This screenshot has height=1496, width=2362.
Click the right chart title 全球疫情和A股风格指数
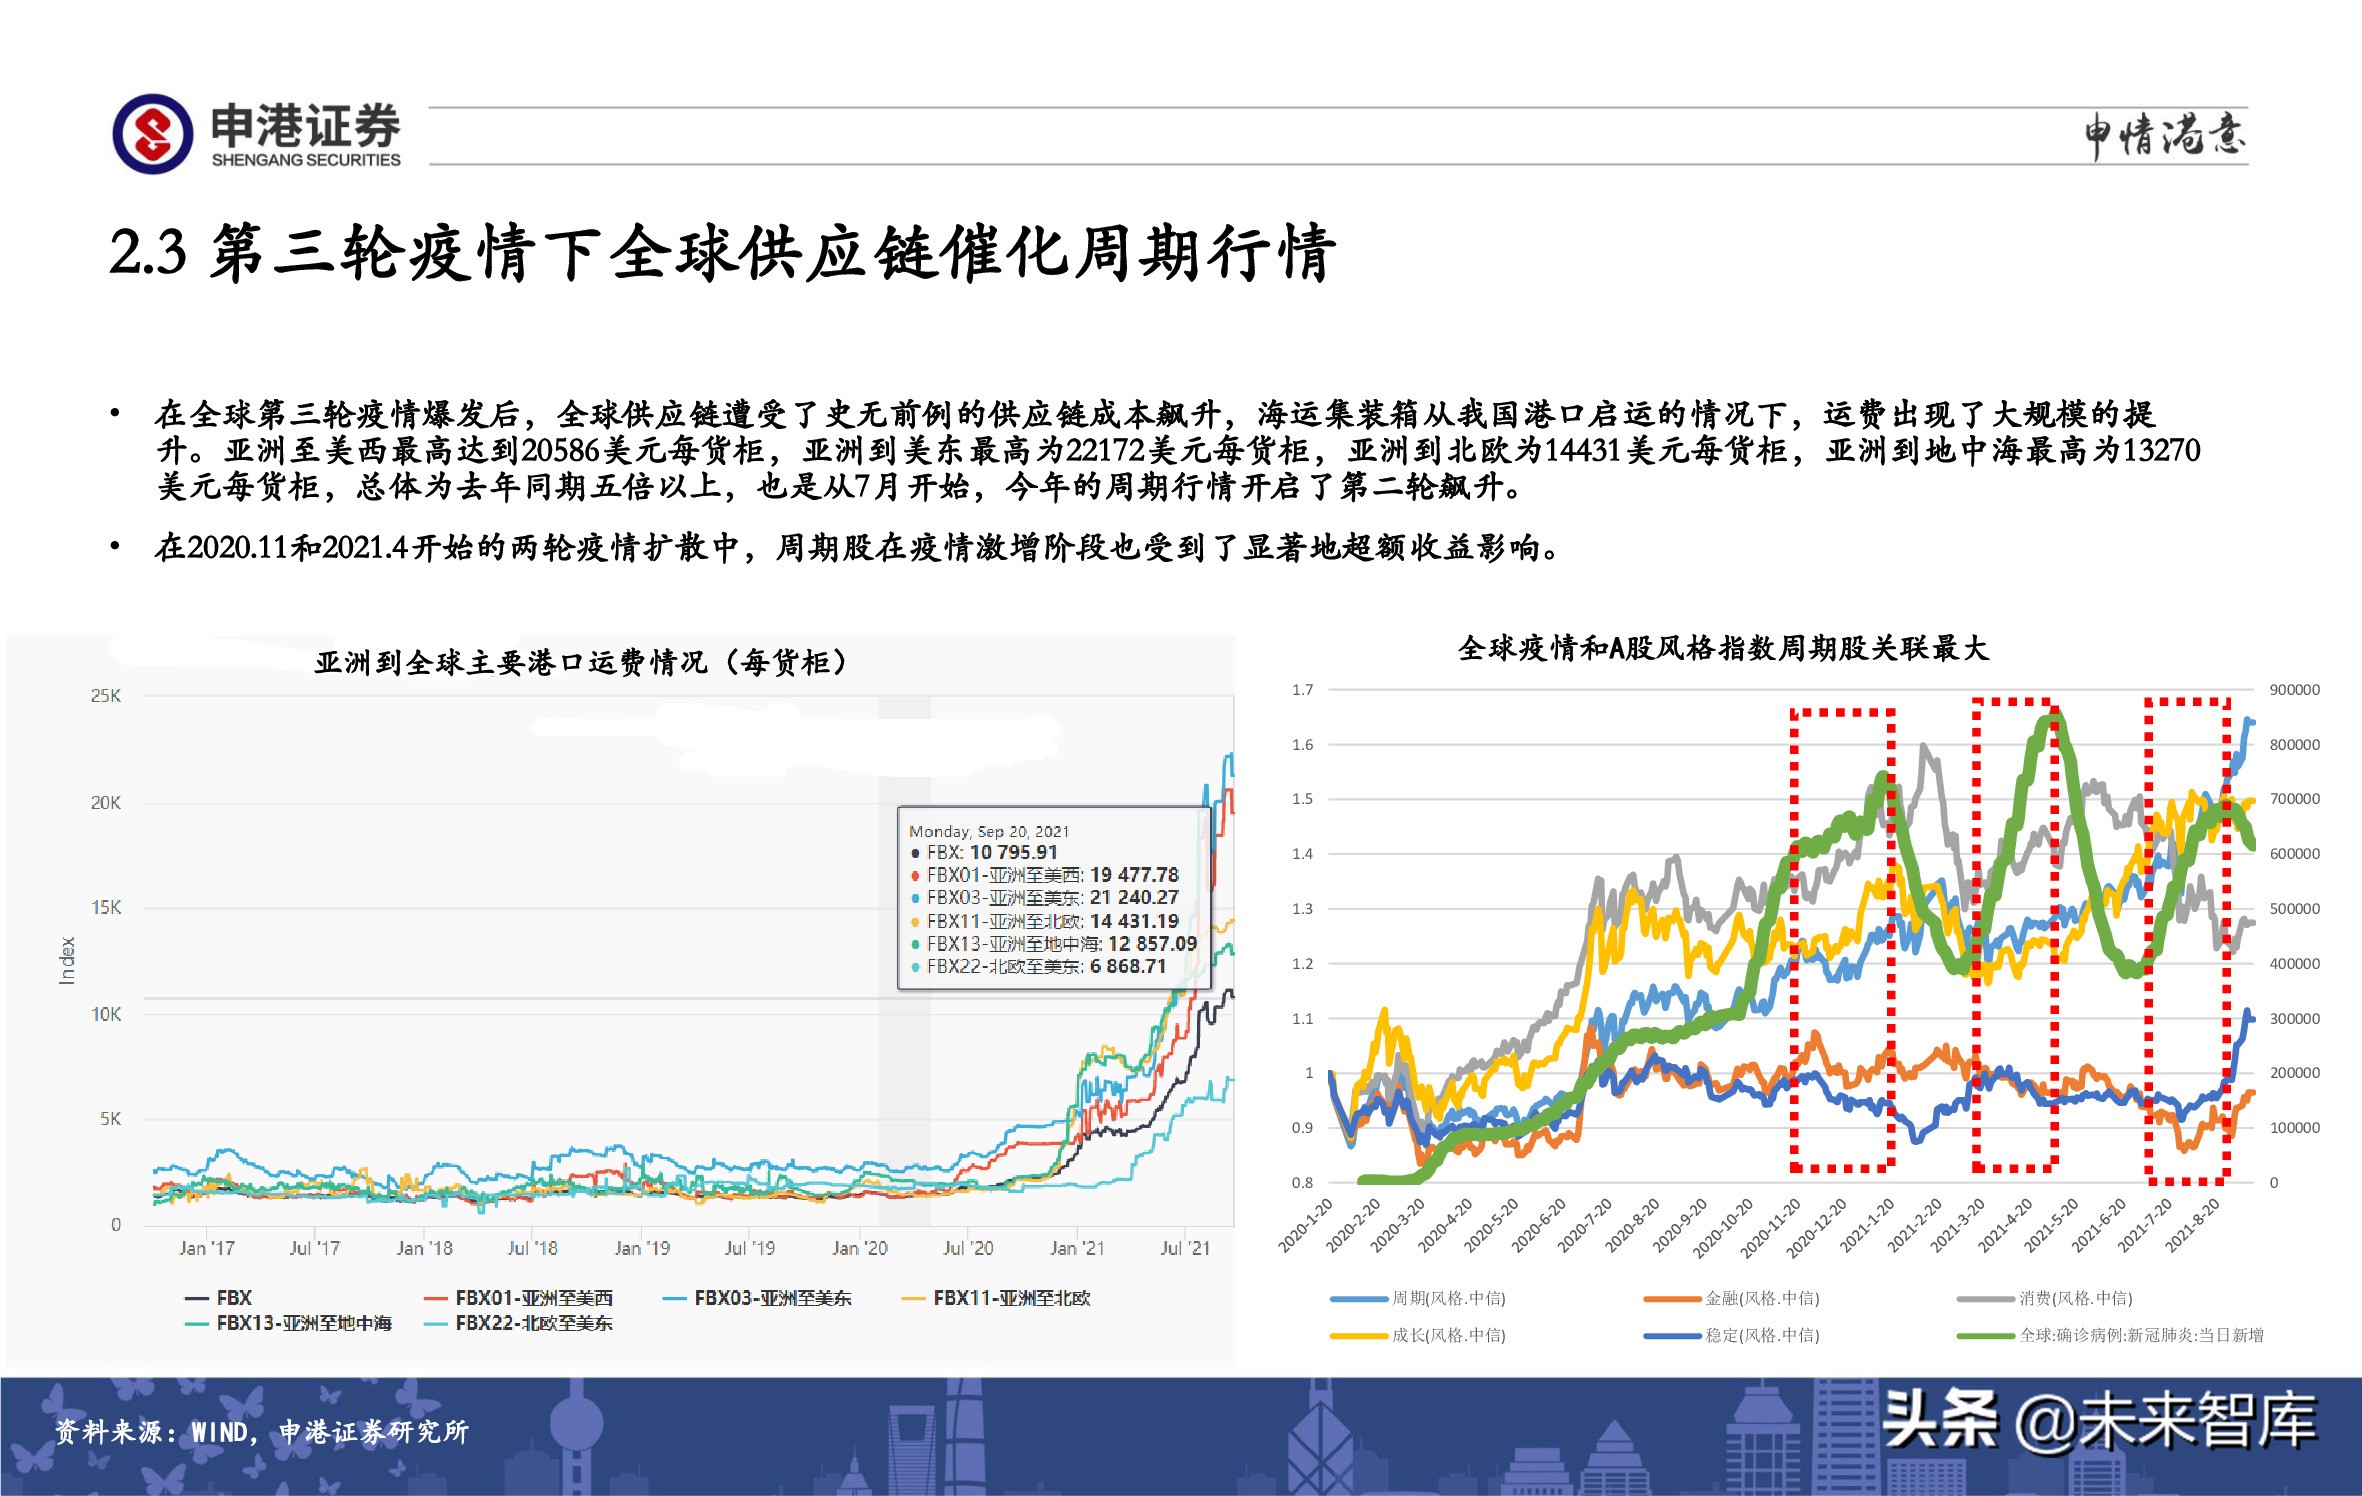(1723, 648)
